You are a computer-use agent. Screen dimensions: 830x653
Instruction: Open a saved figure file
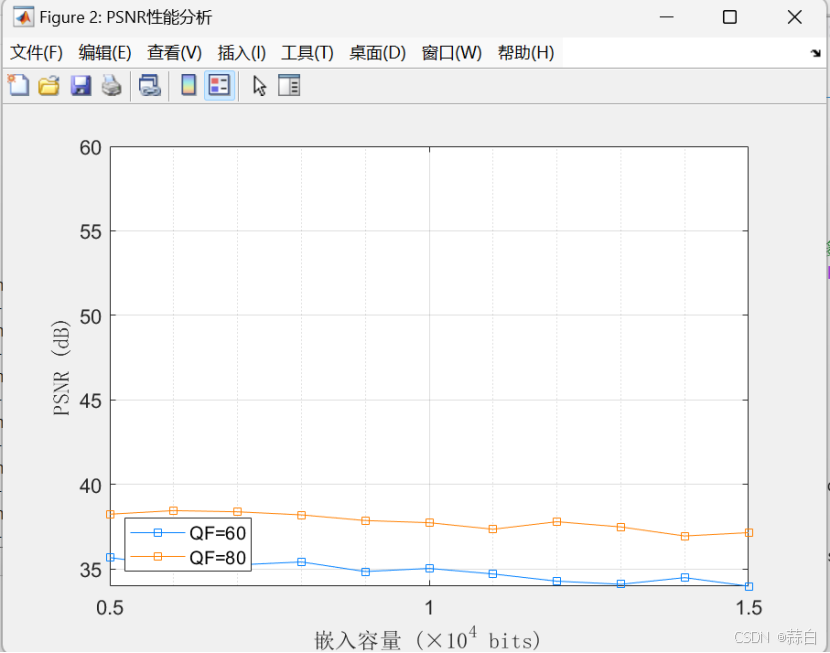(x=49, y=85)
